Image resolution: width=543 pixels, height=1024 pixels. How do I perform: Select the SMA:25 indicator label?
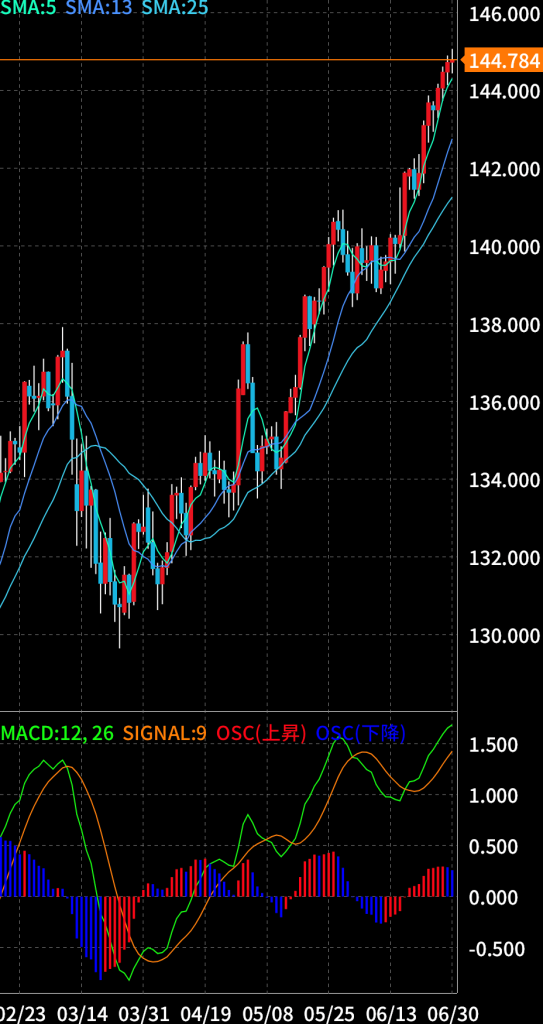(x=174, y=8)
